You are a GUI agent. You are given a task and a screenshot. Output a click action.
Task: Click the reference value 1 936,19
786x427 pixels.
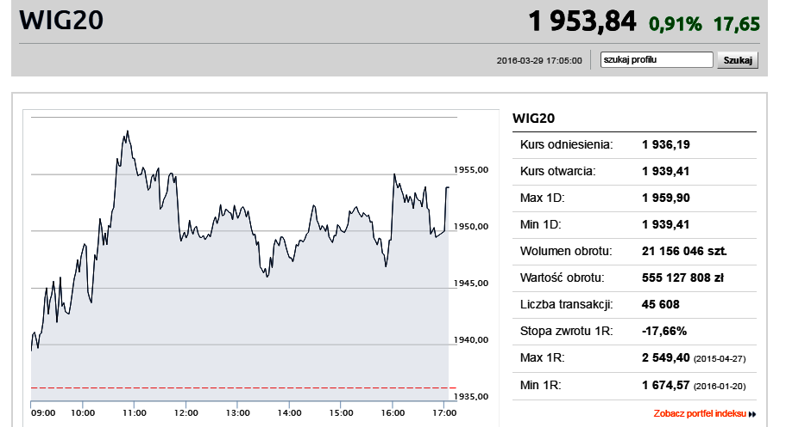pyautogui.click(x=666, y=145)
